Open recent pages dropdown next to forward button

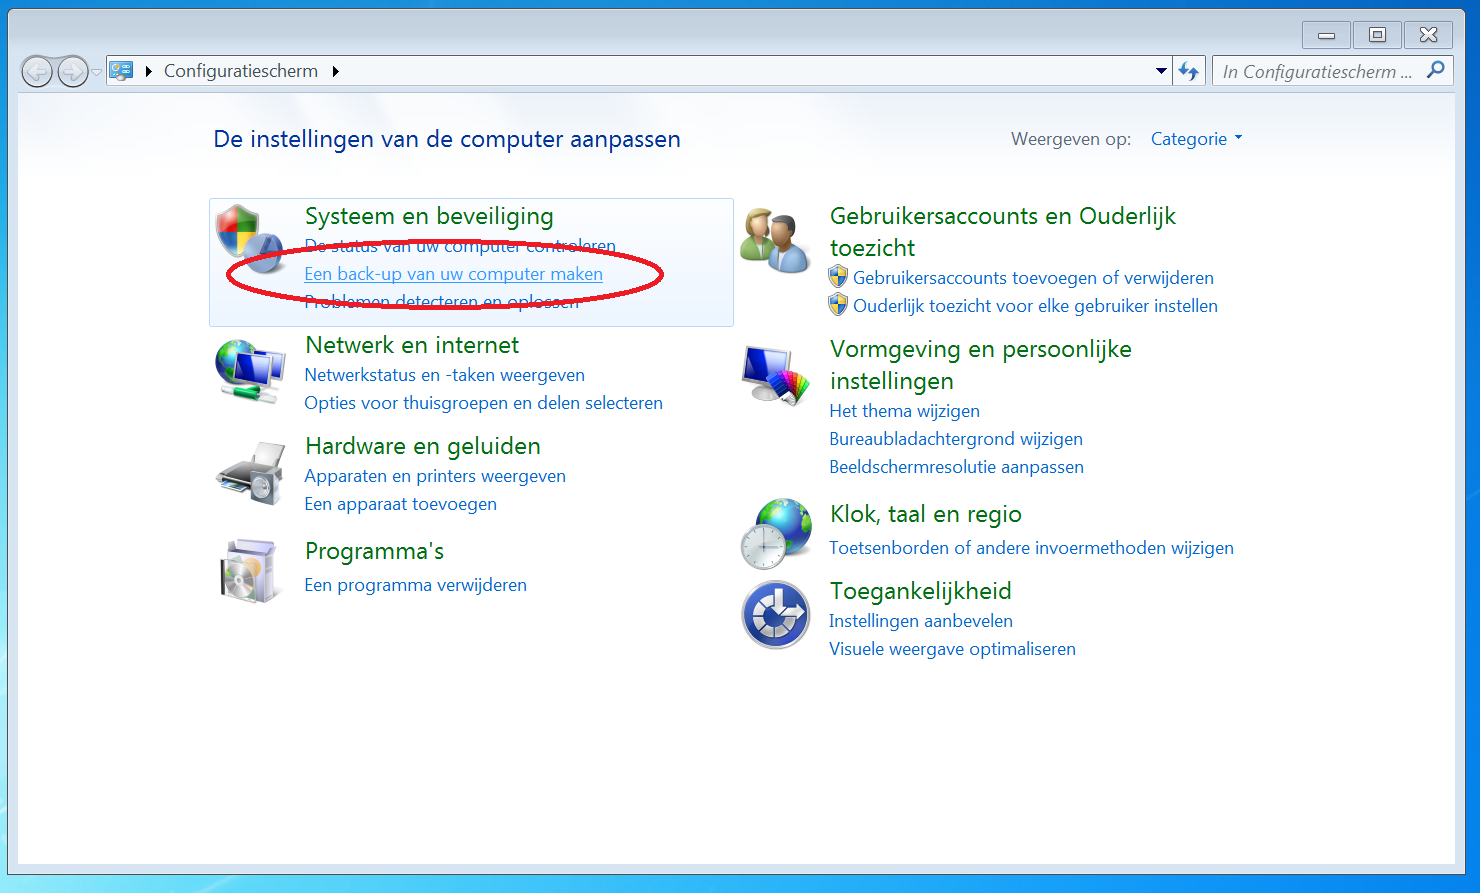[97, 72]
